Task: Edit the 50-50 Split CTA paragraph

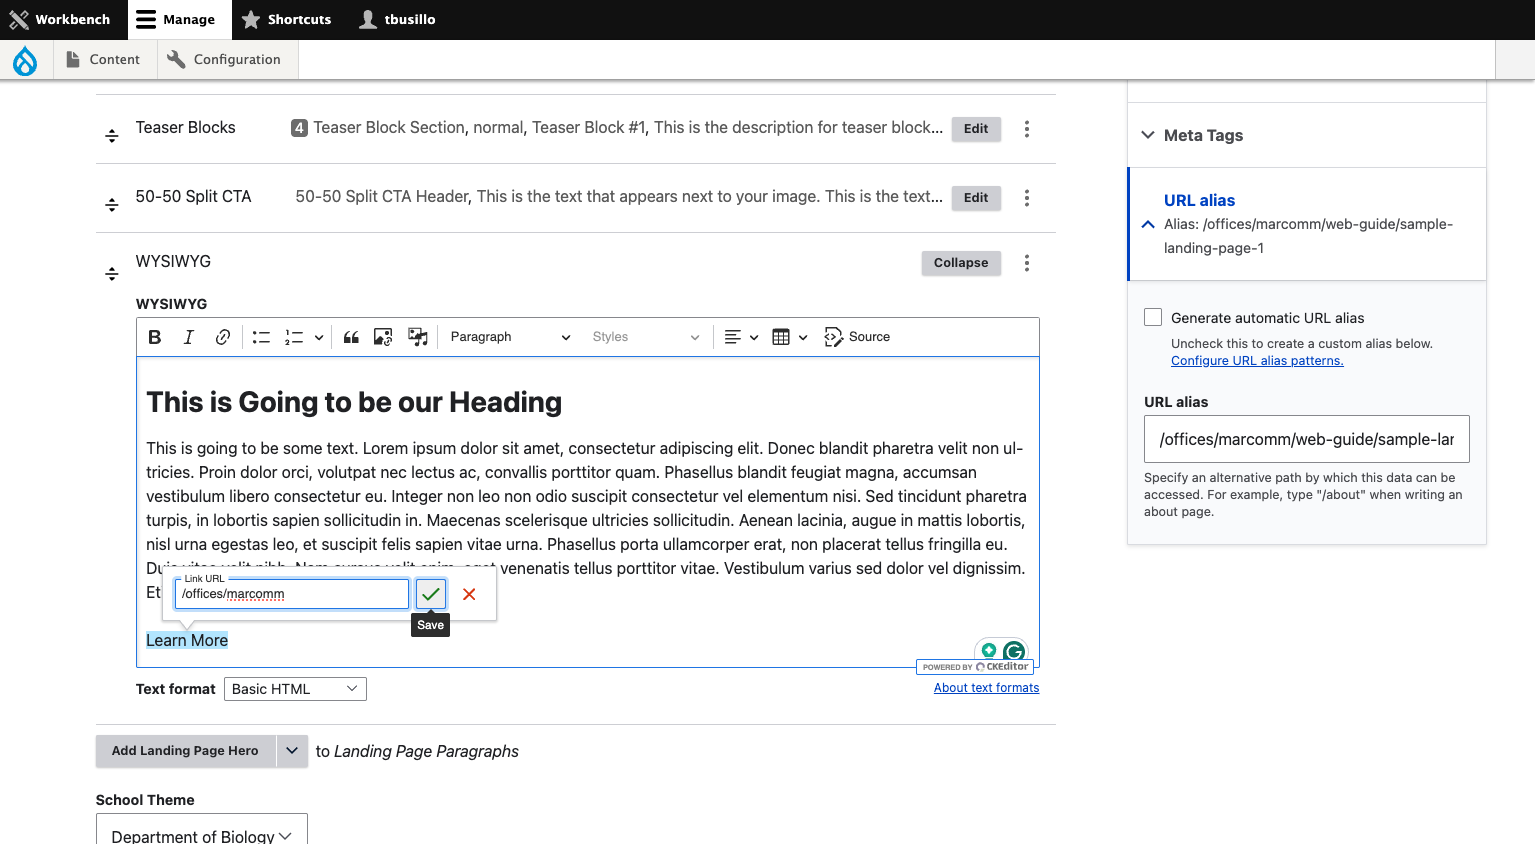Action: [976, 198]
